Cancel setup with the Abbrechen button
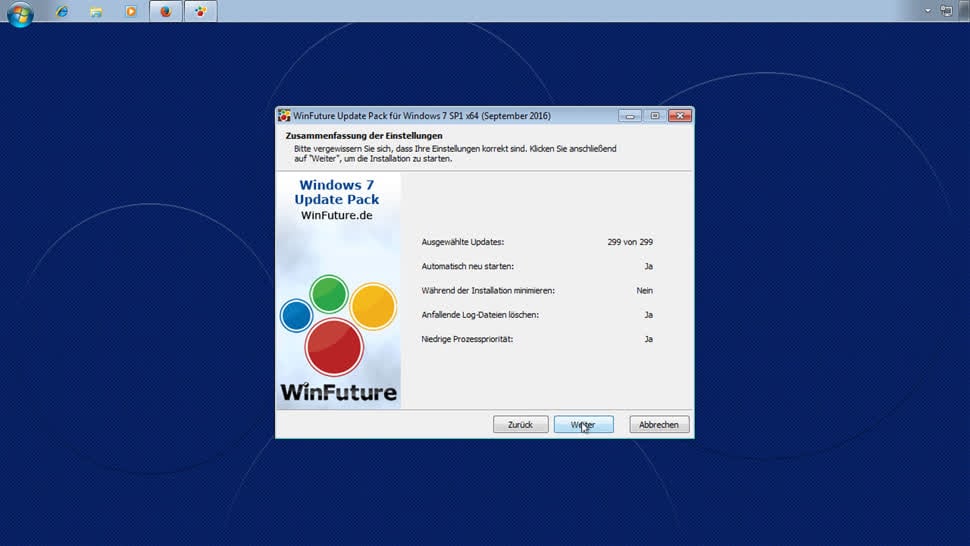Image resolution: width=970 pixels, height=546 pixels. [x=659, y=425]
